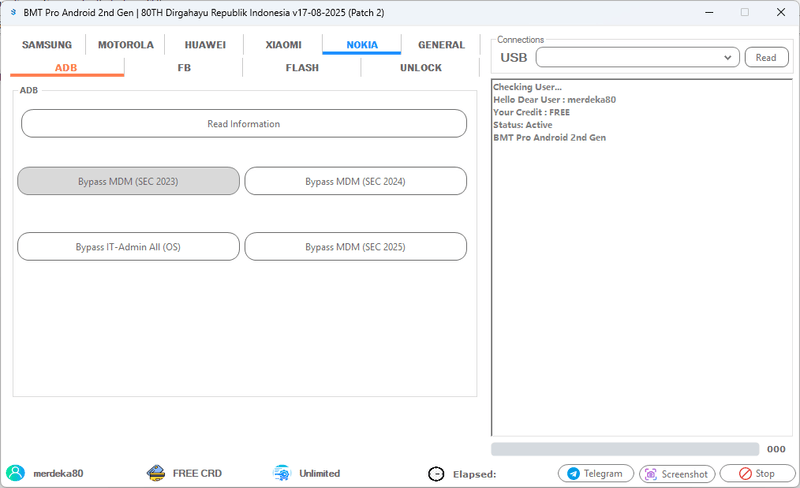Image resolution: width=800 pixels, height=488 pixels.
Task: Click the Read Information button
Action: [244, 124]
